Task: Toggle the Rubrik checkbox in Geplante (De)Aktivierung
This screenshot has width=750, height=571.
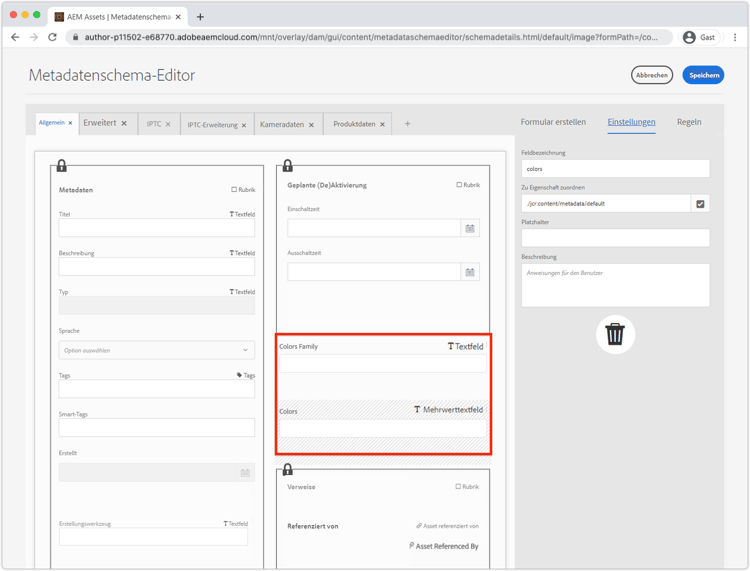Action: 459,185
